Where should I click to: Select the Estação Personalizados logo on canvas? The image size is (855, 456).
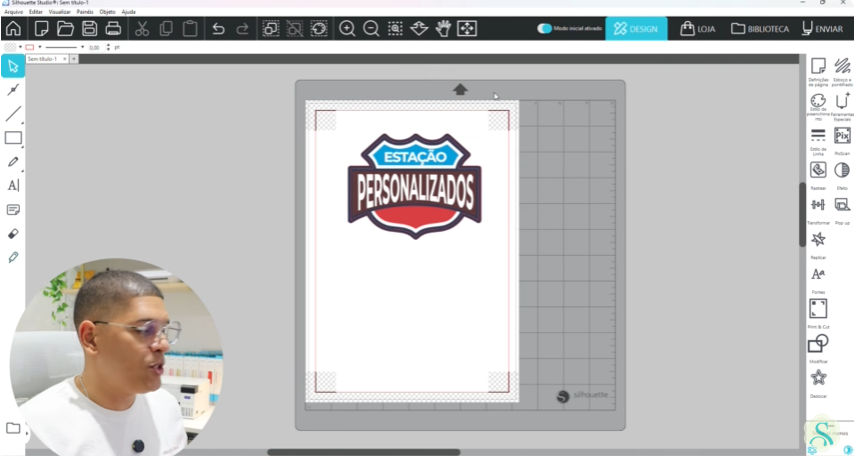click(x=414, y=186)
